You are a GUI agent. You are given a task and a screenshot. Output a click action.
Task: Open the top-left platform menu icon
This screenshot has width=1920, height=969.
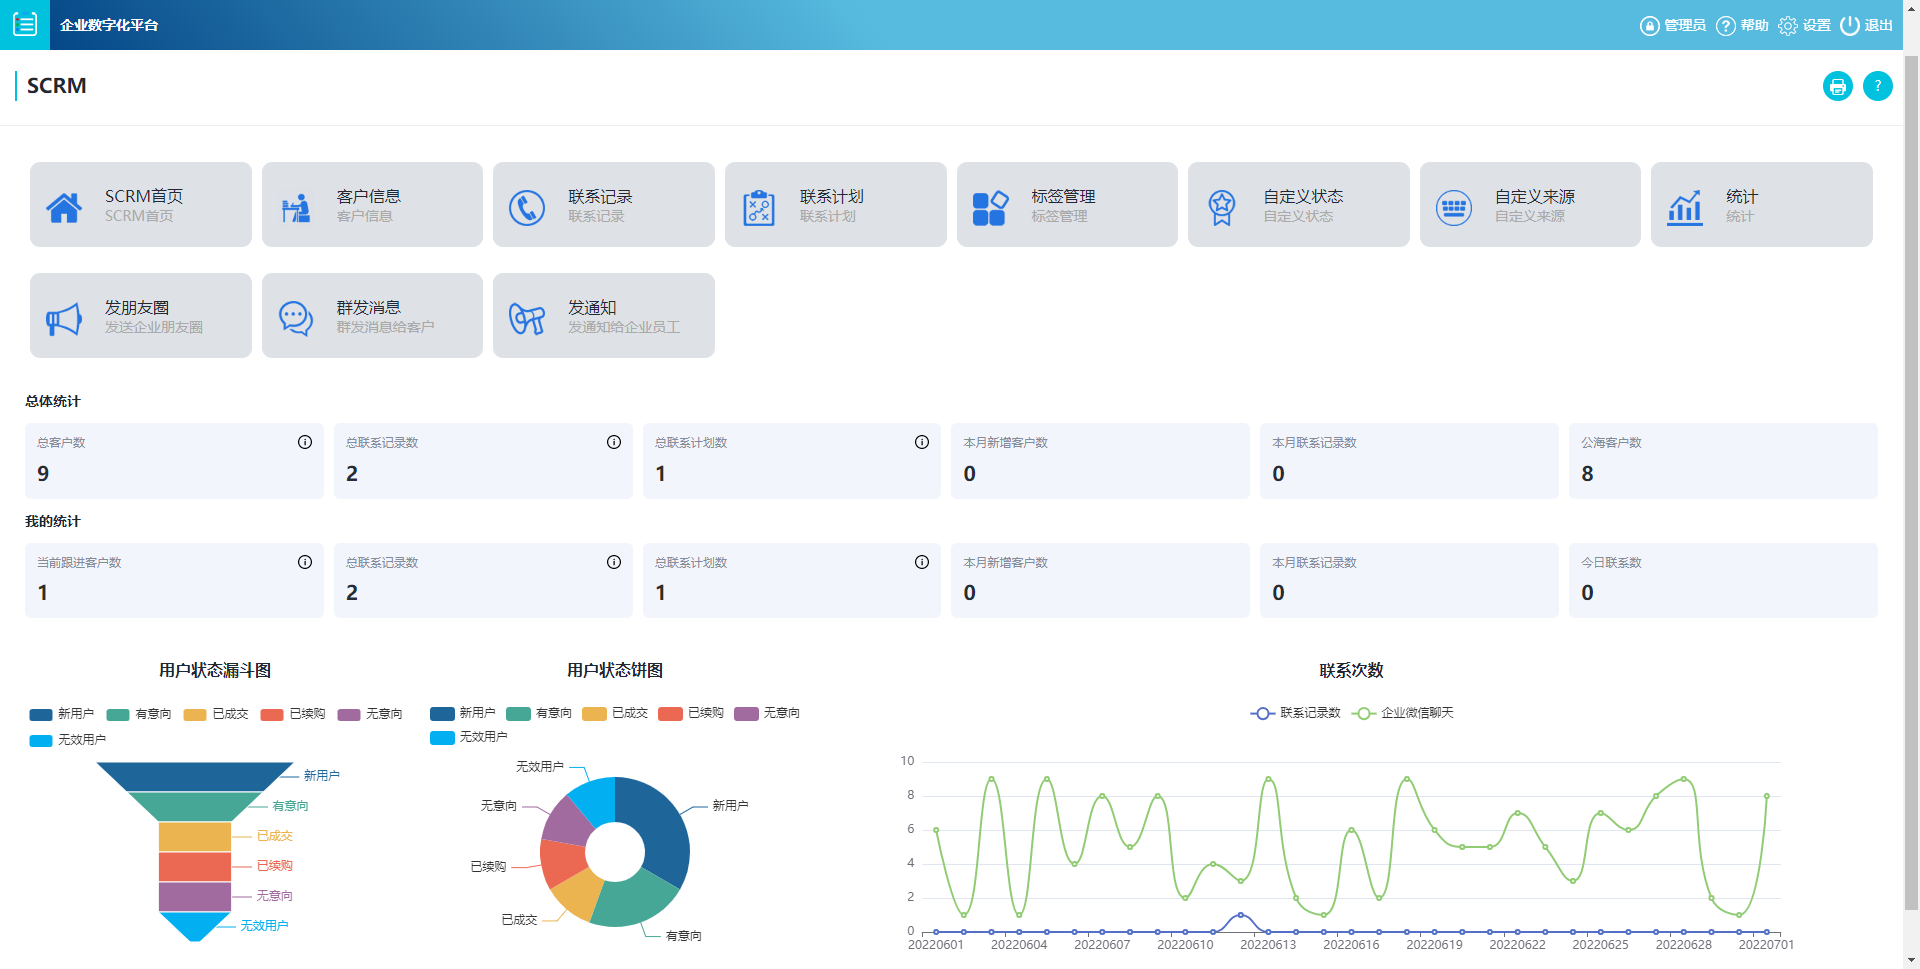click(x=25, y=24)
